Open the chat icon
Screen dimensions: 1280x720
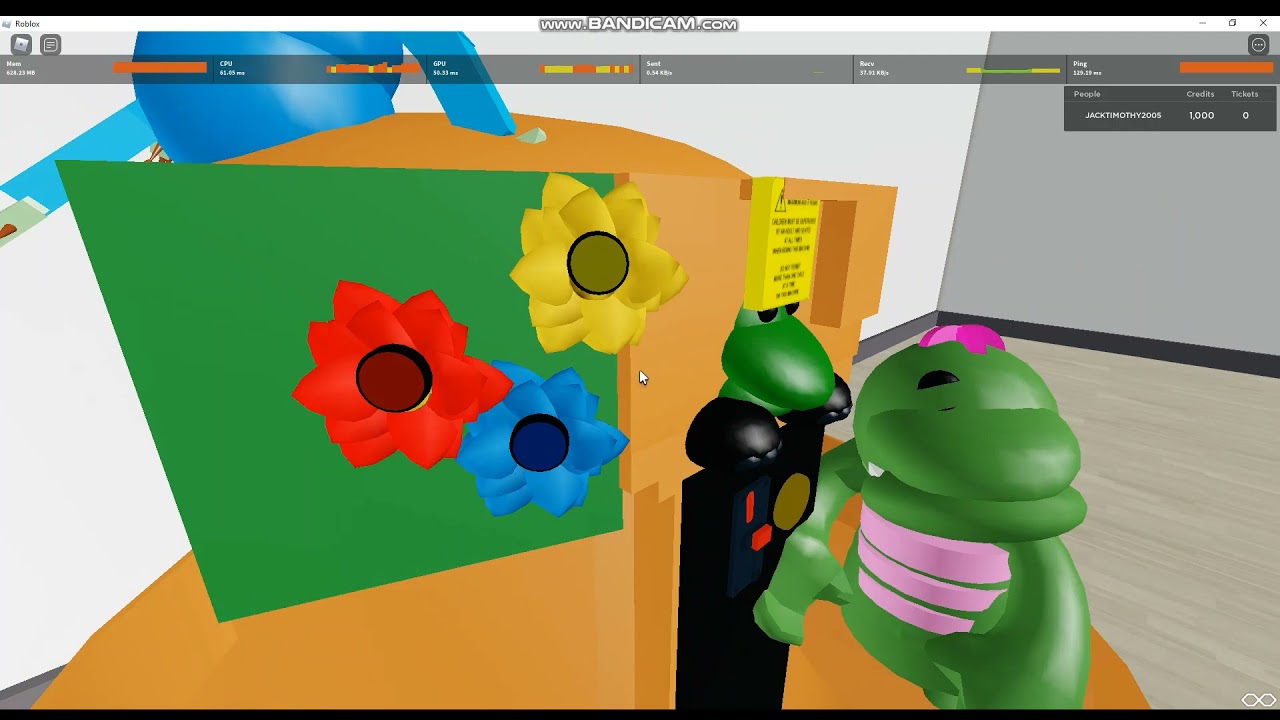pyautogui.click(x=51, y=44)
